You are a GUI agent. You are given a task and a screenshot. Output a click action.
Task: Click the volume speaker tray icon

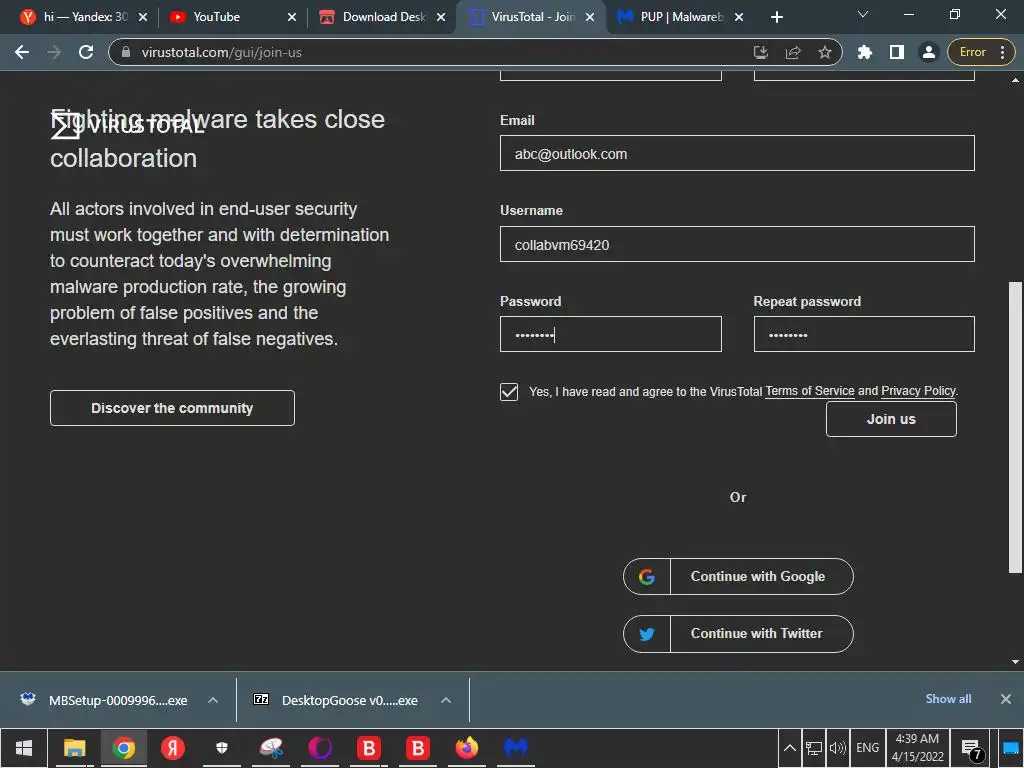837,748
